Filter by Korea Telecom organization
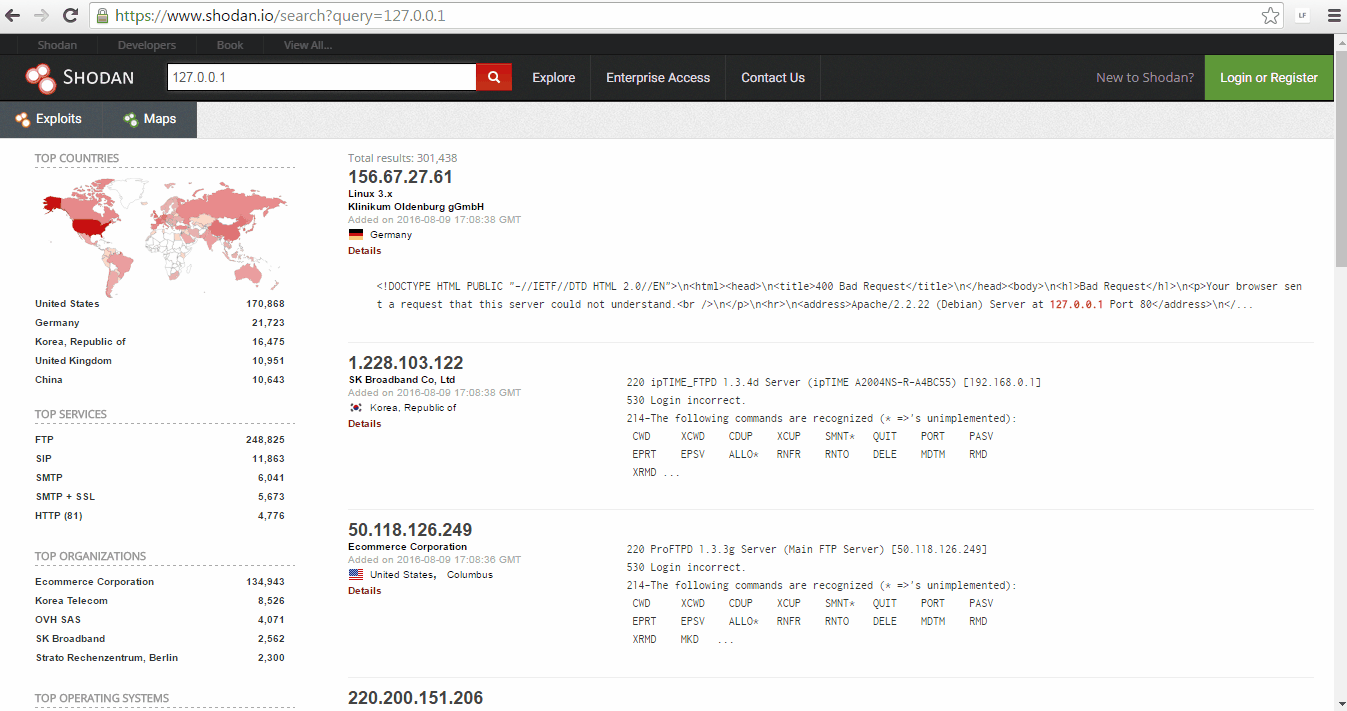The height and width of the screenshot is (711, 1347). tap(71, 601)
